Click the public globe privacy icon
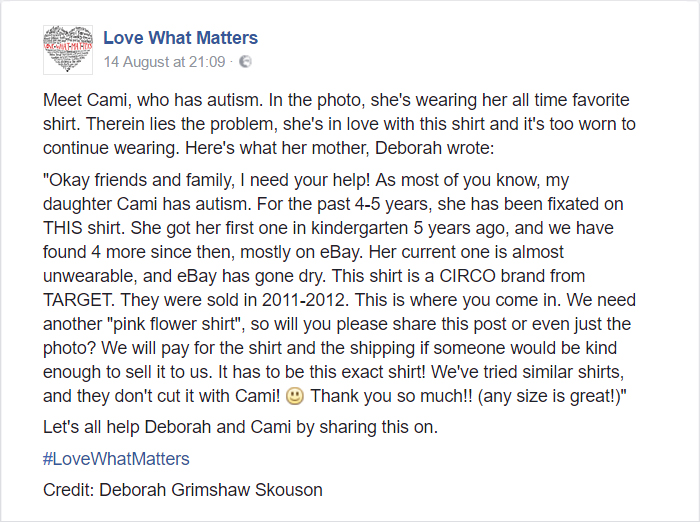 pos(245,61)
